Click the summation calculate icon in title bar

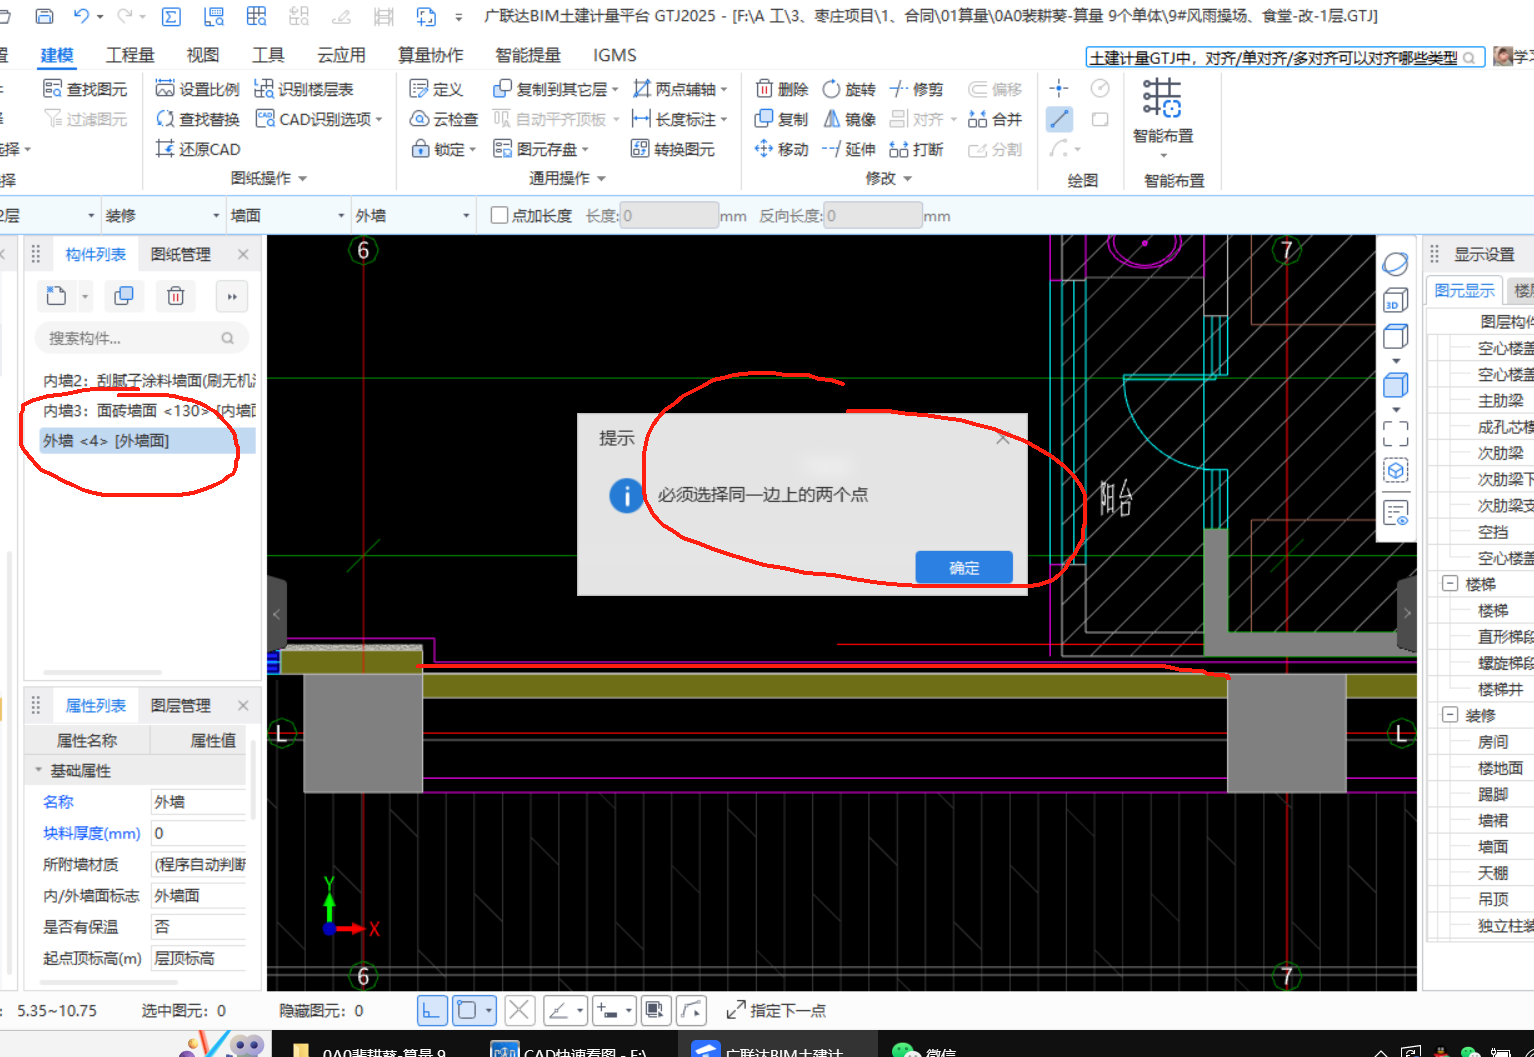pos(171,16)
